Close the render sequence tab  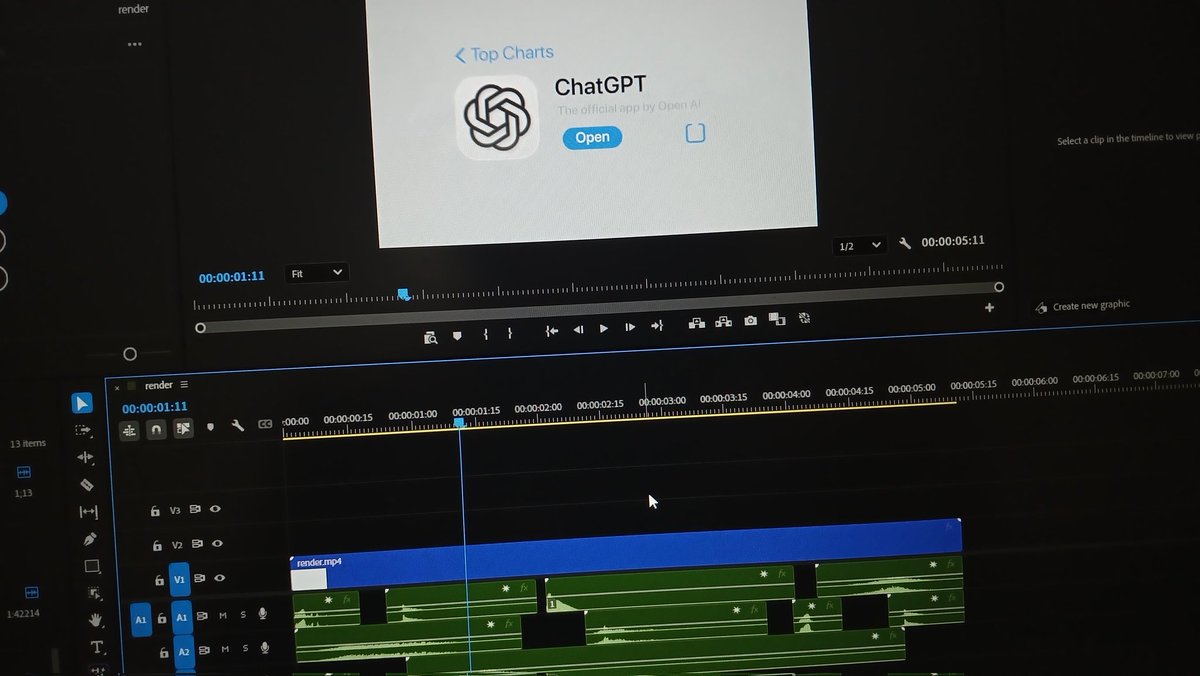pyautogui.click(x=117, y=386)
